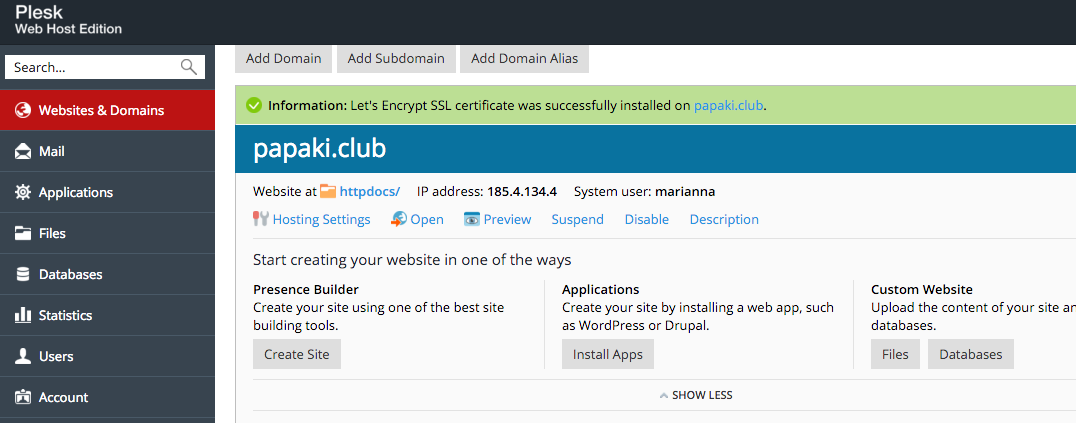Click the Mail envelope icon
Viewport: 1076px width, 423px height.
pos(23,151)
